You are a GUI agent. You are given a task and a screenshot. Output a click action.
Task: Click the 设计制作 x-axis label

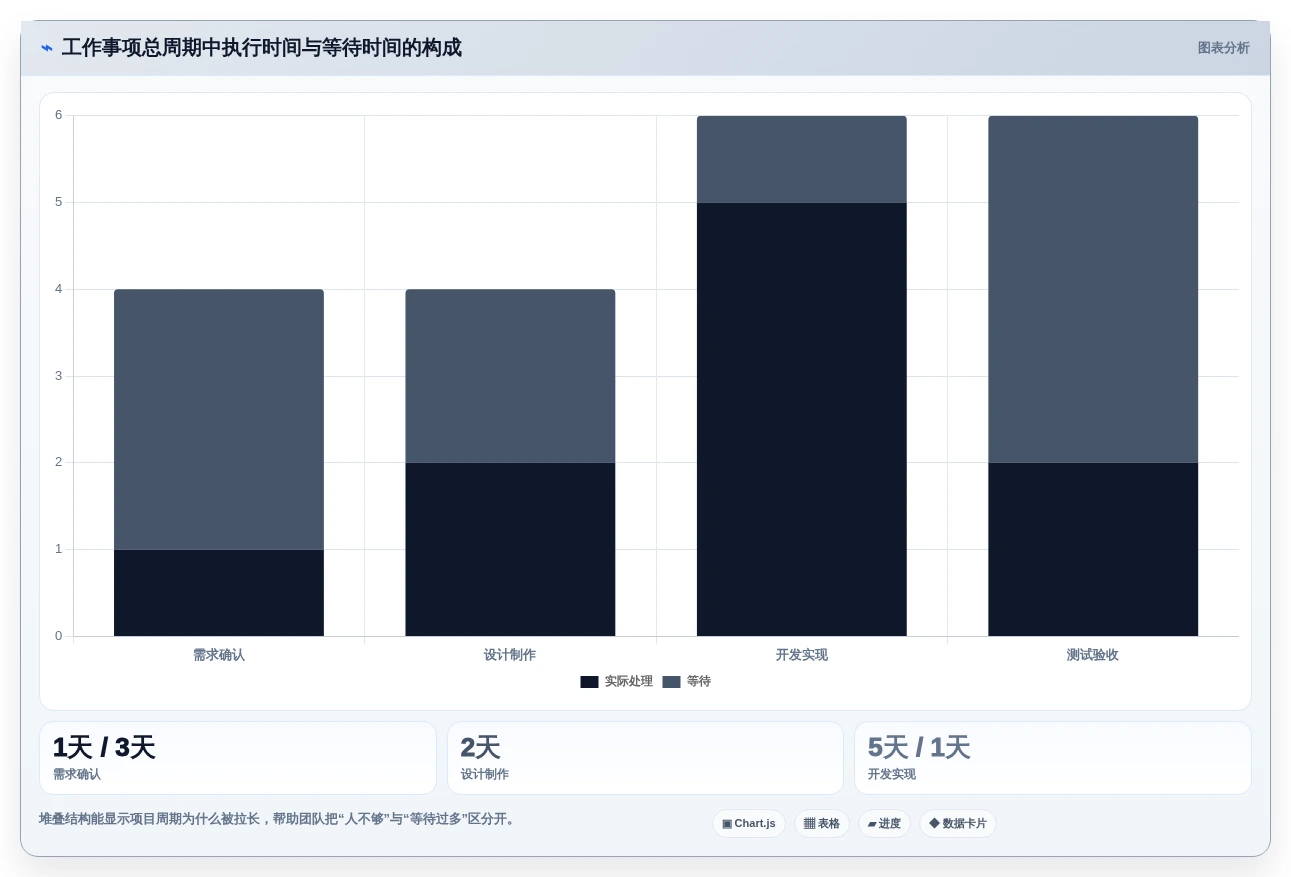pos(510,655)
